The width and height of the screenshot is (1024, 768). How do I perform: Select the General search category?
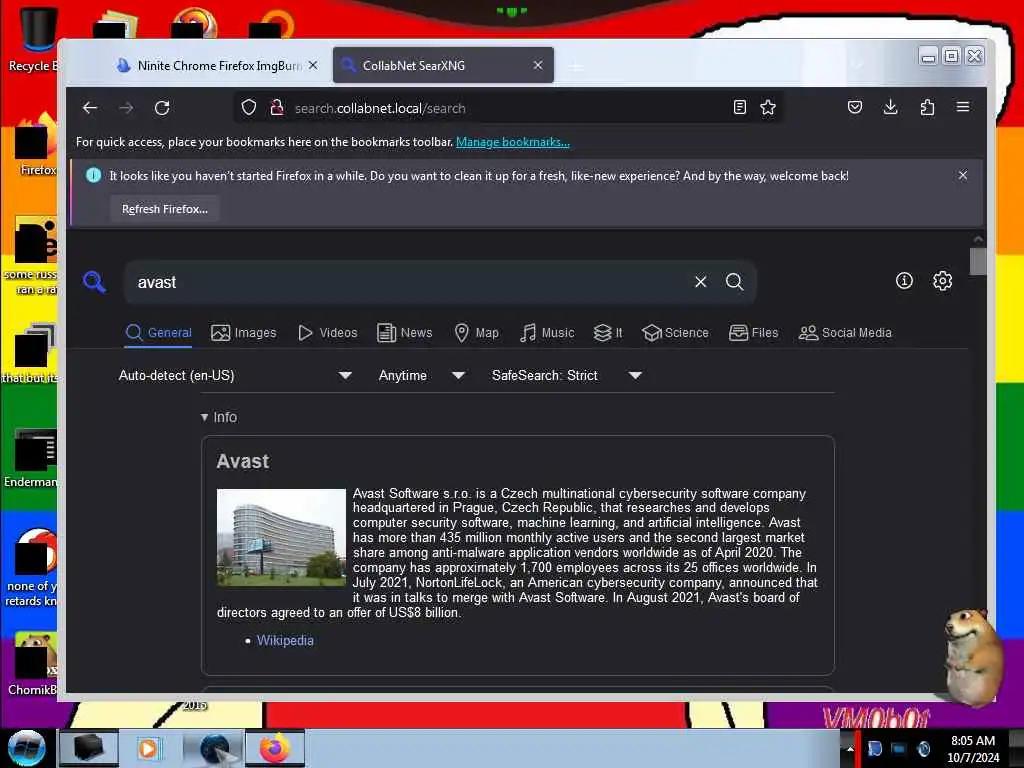pyautogui.click(x=159, y=333)
